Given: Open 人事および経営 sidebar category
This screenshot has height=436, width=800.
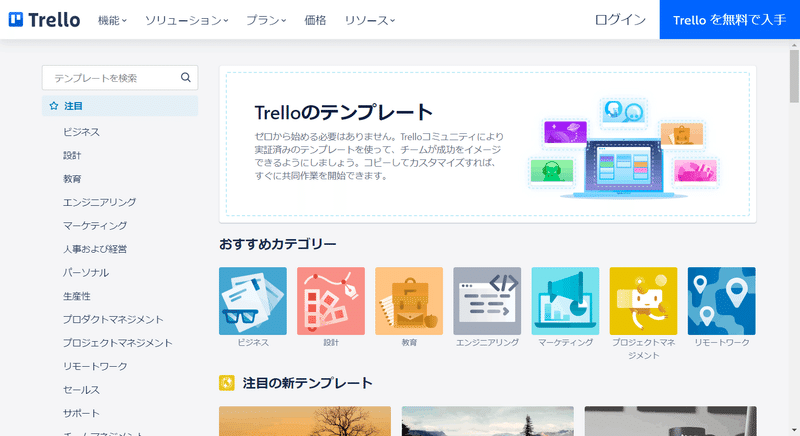Looking at the screenshot, I should point(95,249).
